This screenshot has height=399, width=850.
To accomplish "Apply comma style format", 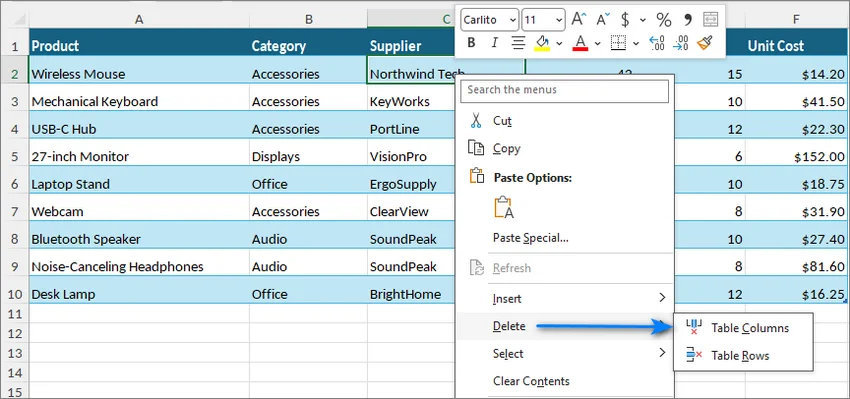I will (x=688, y=20).
